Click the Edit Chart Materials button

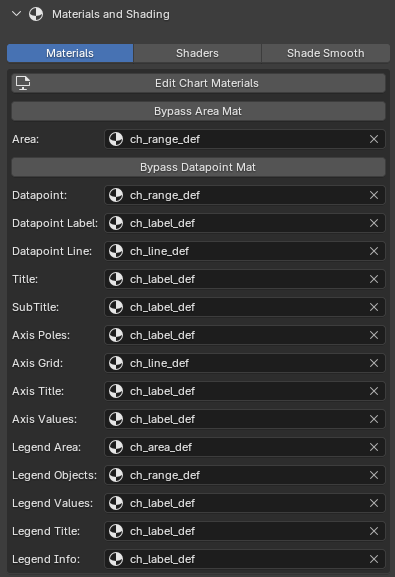198,83
